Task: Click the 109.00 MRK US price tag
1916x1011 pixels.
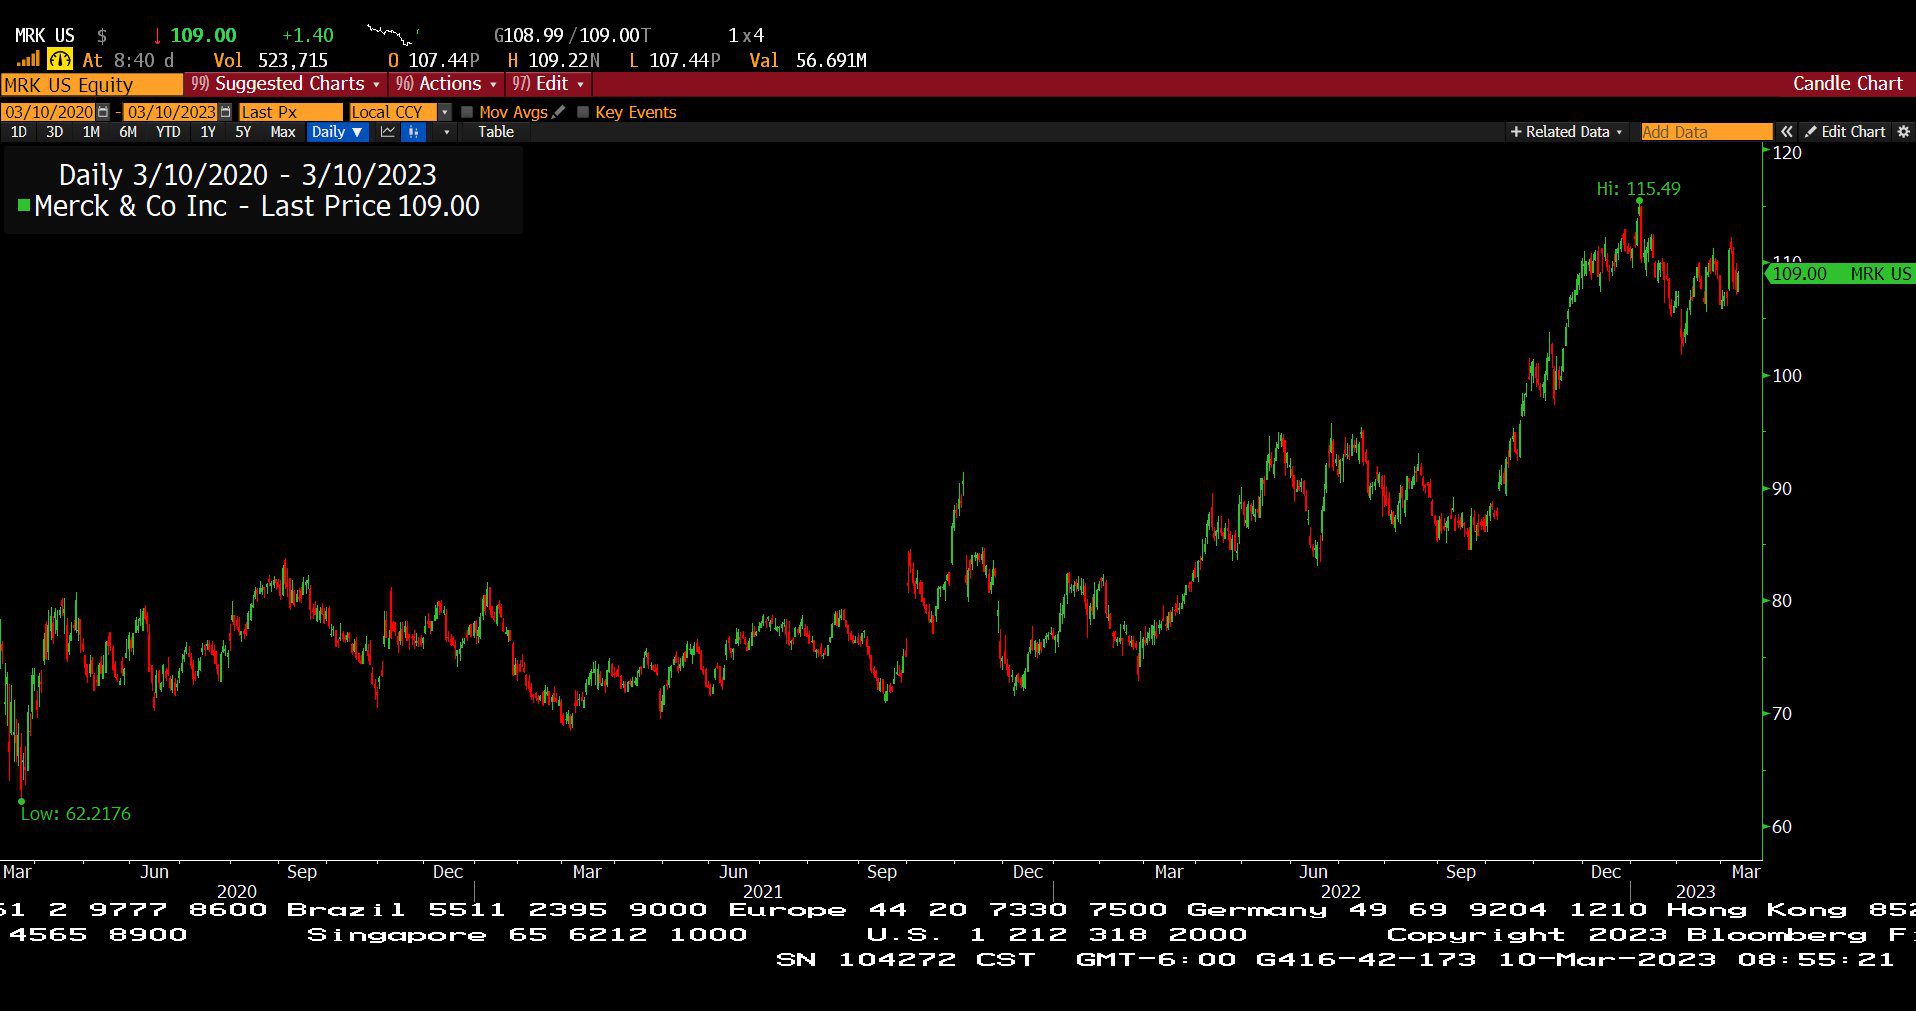Action: (x=1840, y=274)
